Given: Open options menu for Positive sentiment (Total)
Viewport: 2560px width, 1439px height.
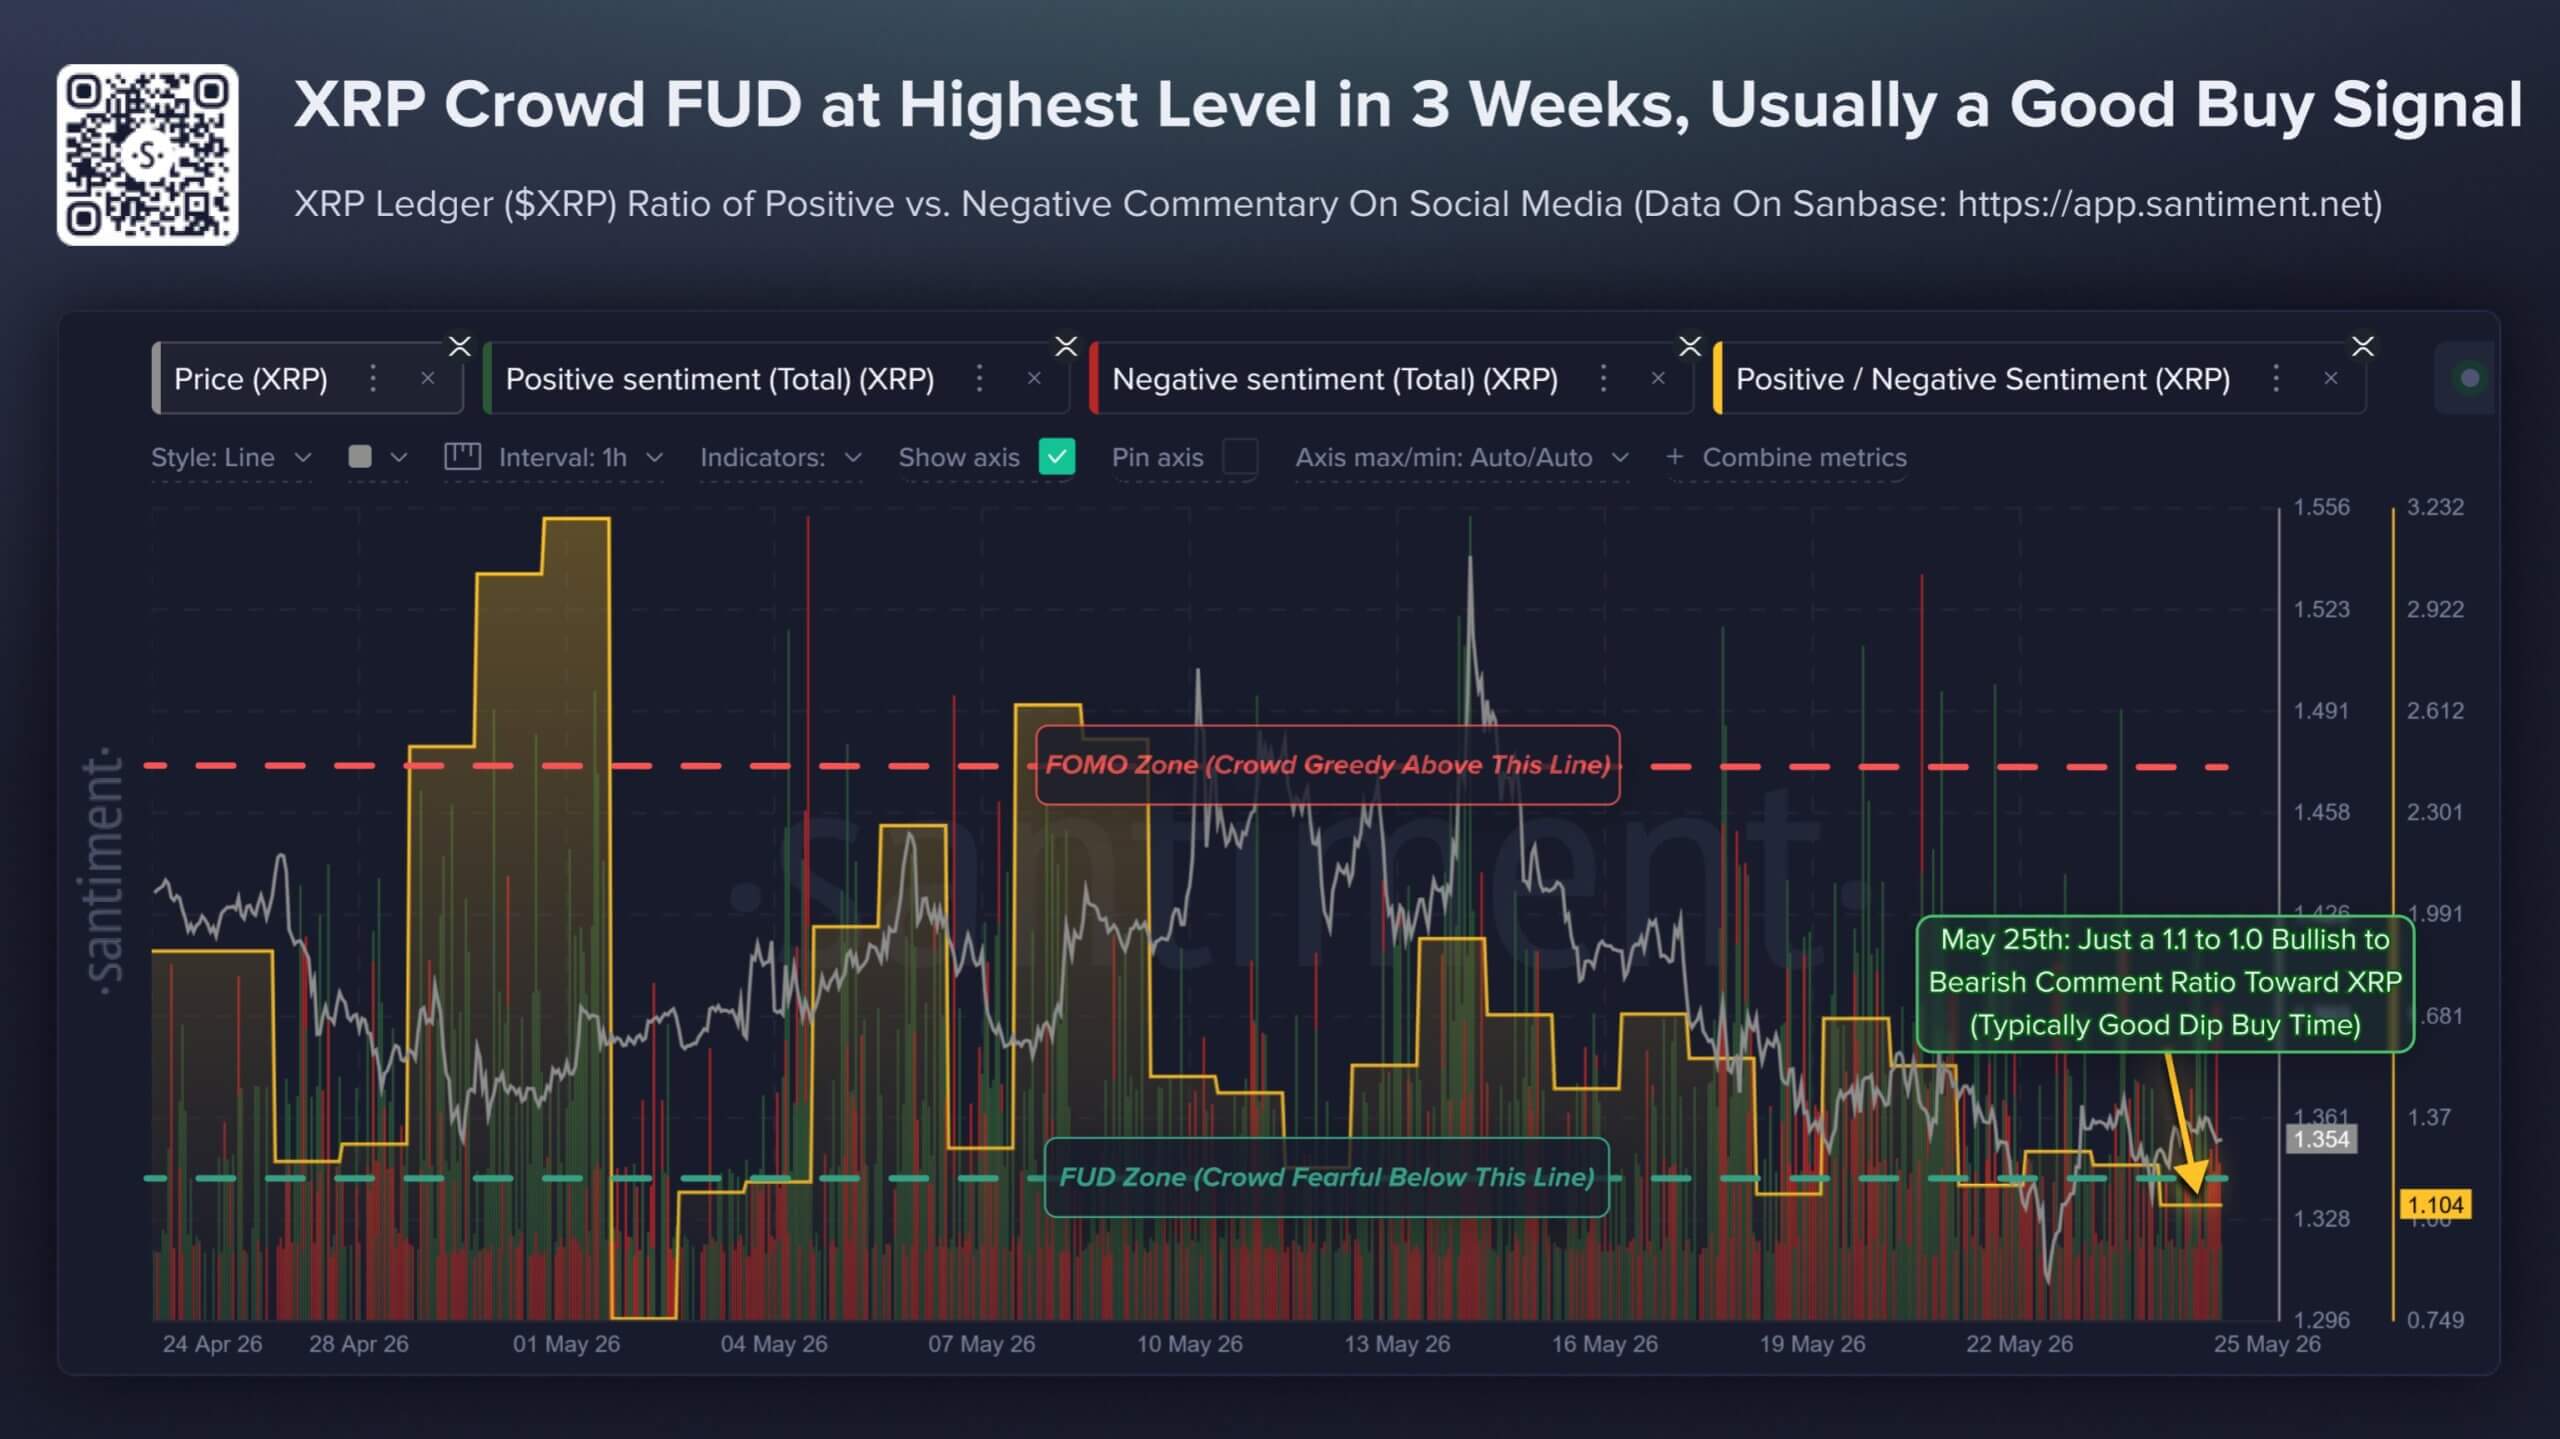Looking at the screenshot, I should pos(980,378).
